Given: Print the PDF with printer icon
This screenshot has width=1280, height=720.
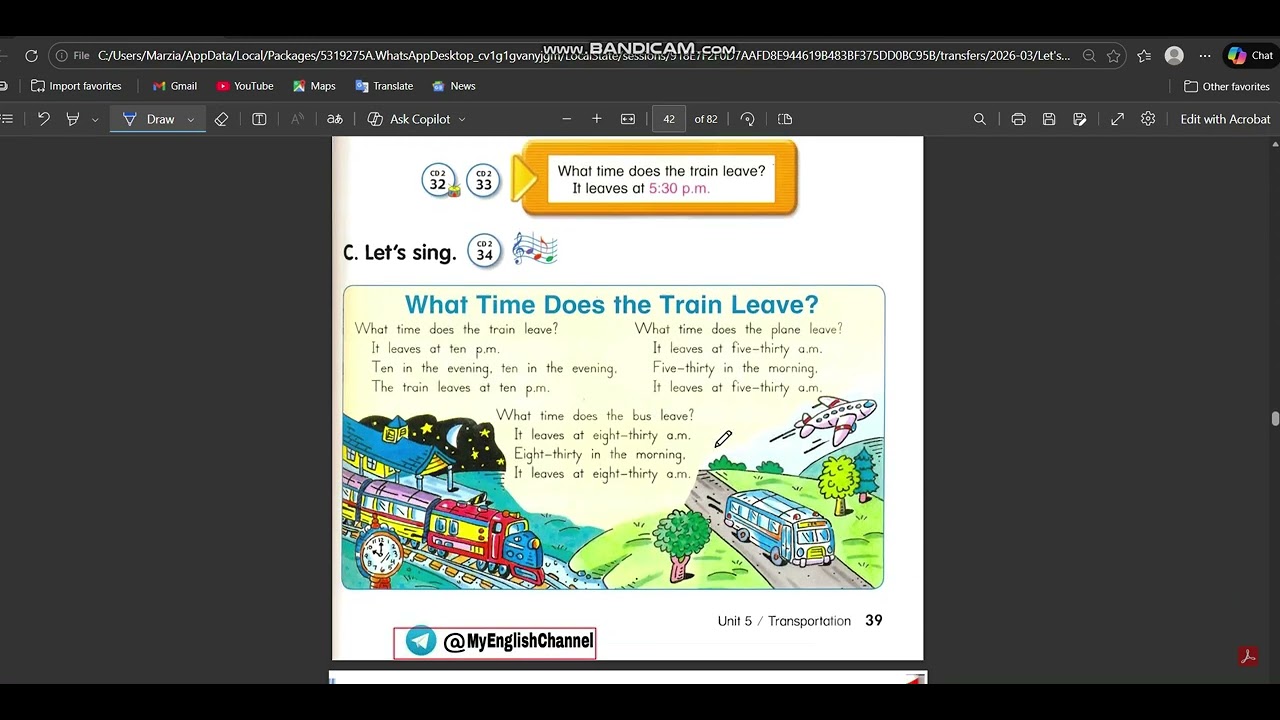Looking at the screenshot, I should pyautogui.click(x=1018, y=119).
